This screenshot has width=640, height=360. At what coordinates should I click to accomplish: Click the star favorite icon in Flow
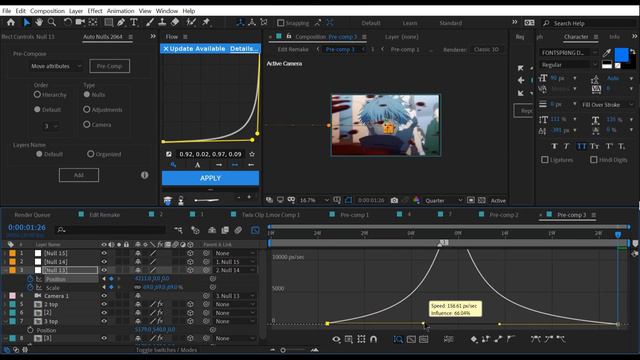252,154
